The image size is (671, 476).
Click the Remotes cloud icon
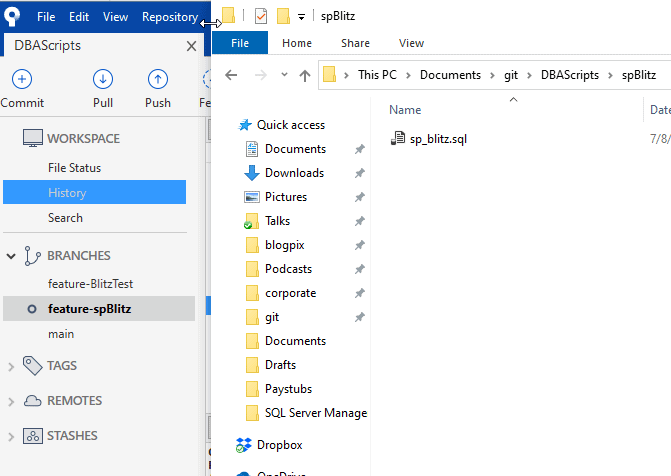pyautogui.click(x=33, y=401)
